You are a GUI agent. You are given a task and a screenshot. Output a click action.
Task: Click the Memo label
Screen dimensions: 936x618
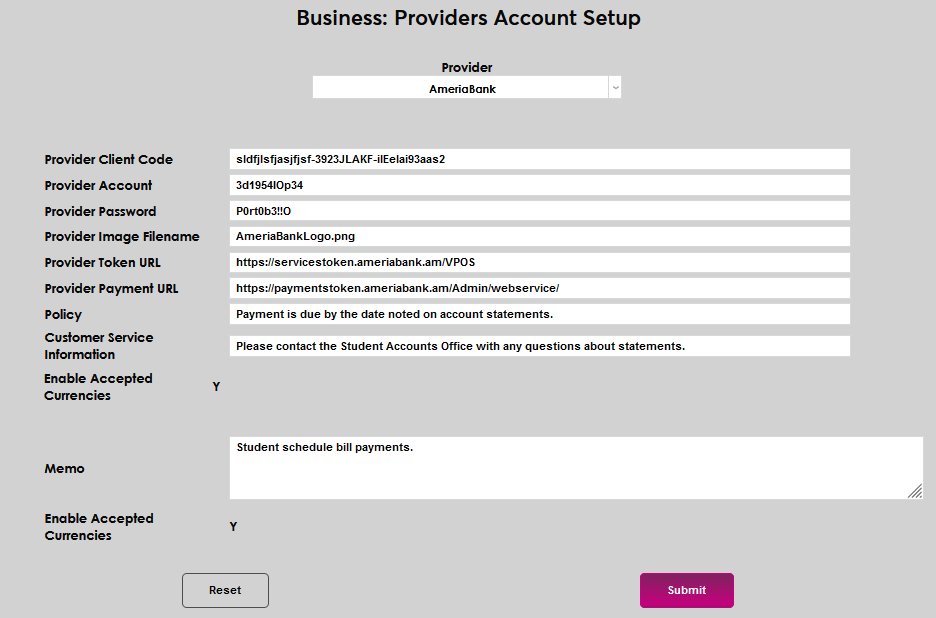click(64, 469)
